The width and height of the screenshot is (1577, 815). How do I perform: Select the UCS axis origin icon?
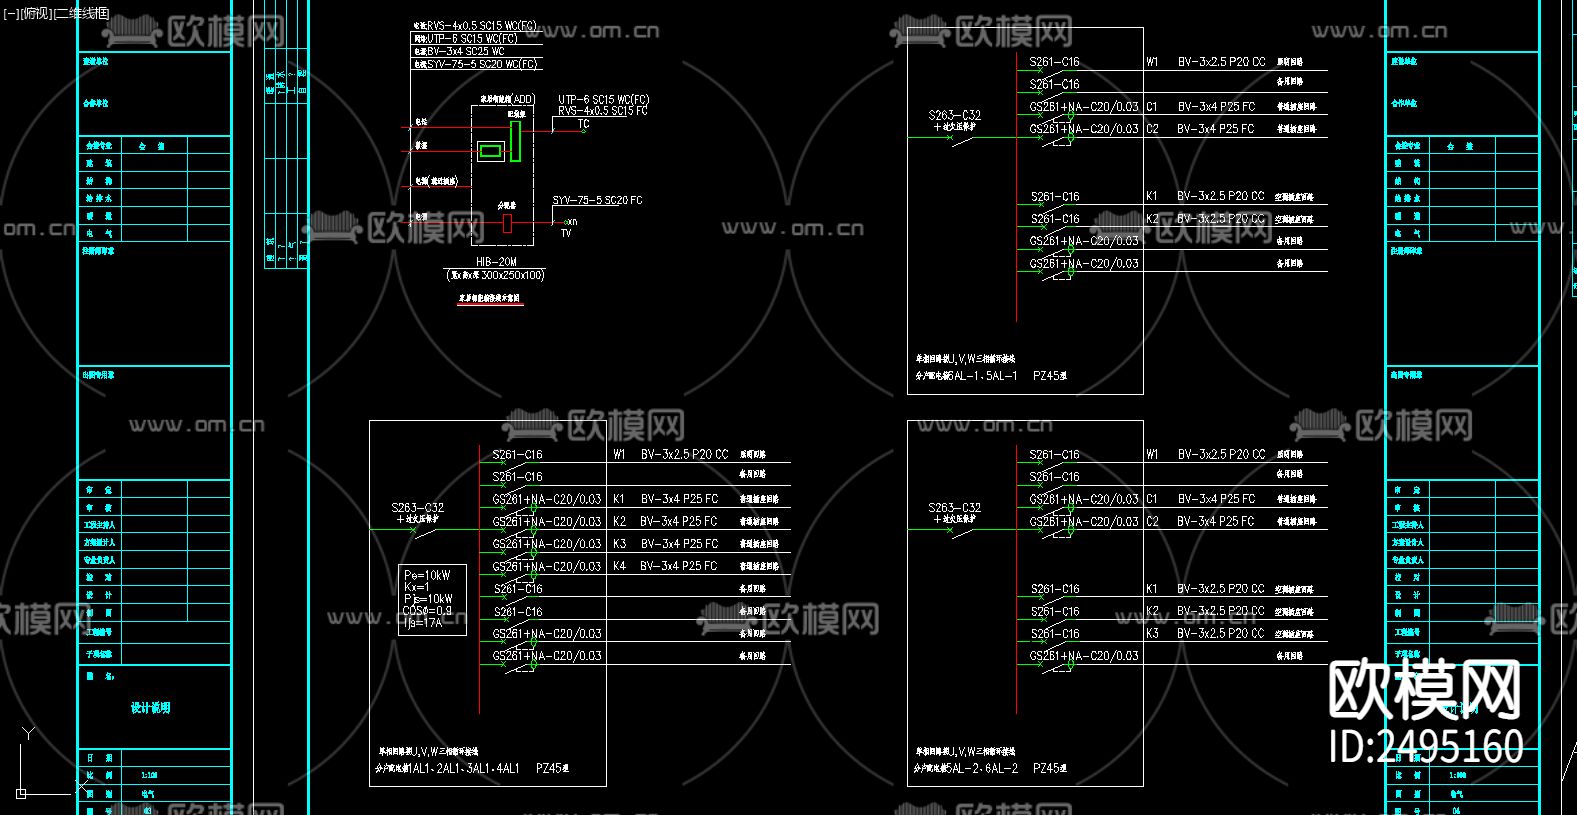click(21, 793)
